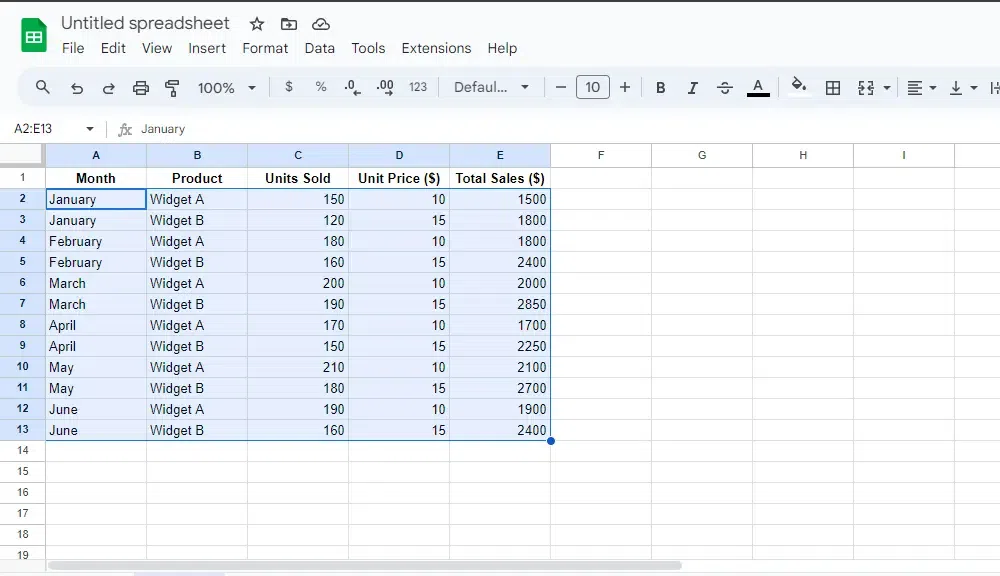Open horizontal align dropdown
Image resolution: width=1000 pixels, height=576 pixels.
tap(921, 88)
